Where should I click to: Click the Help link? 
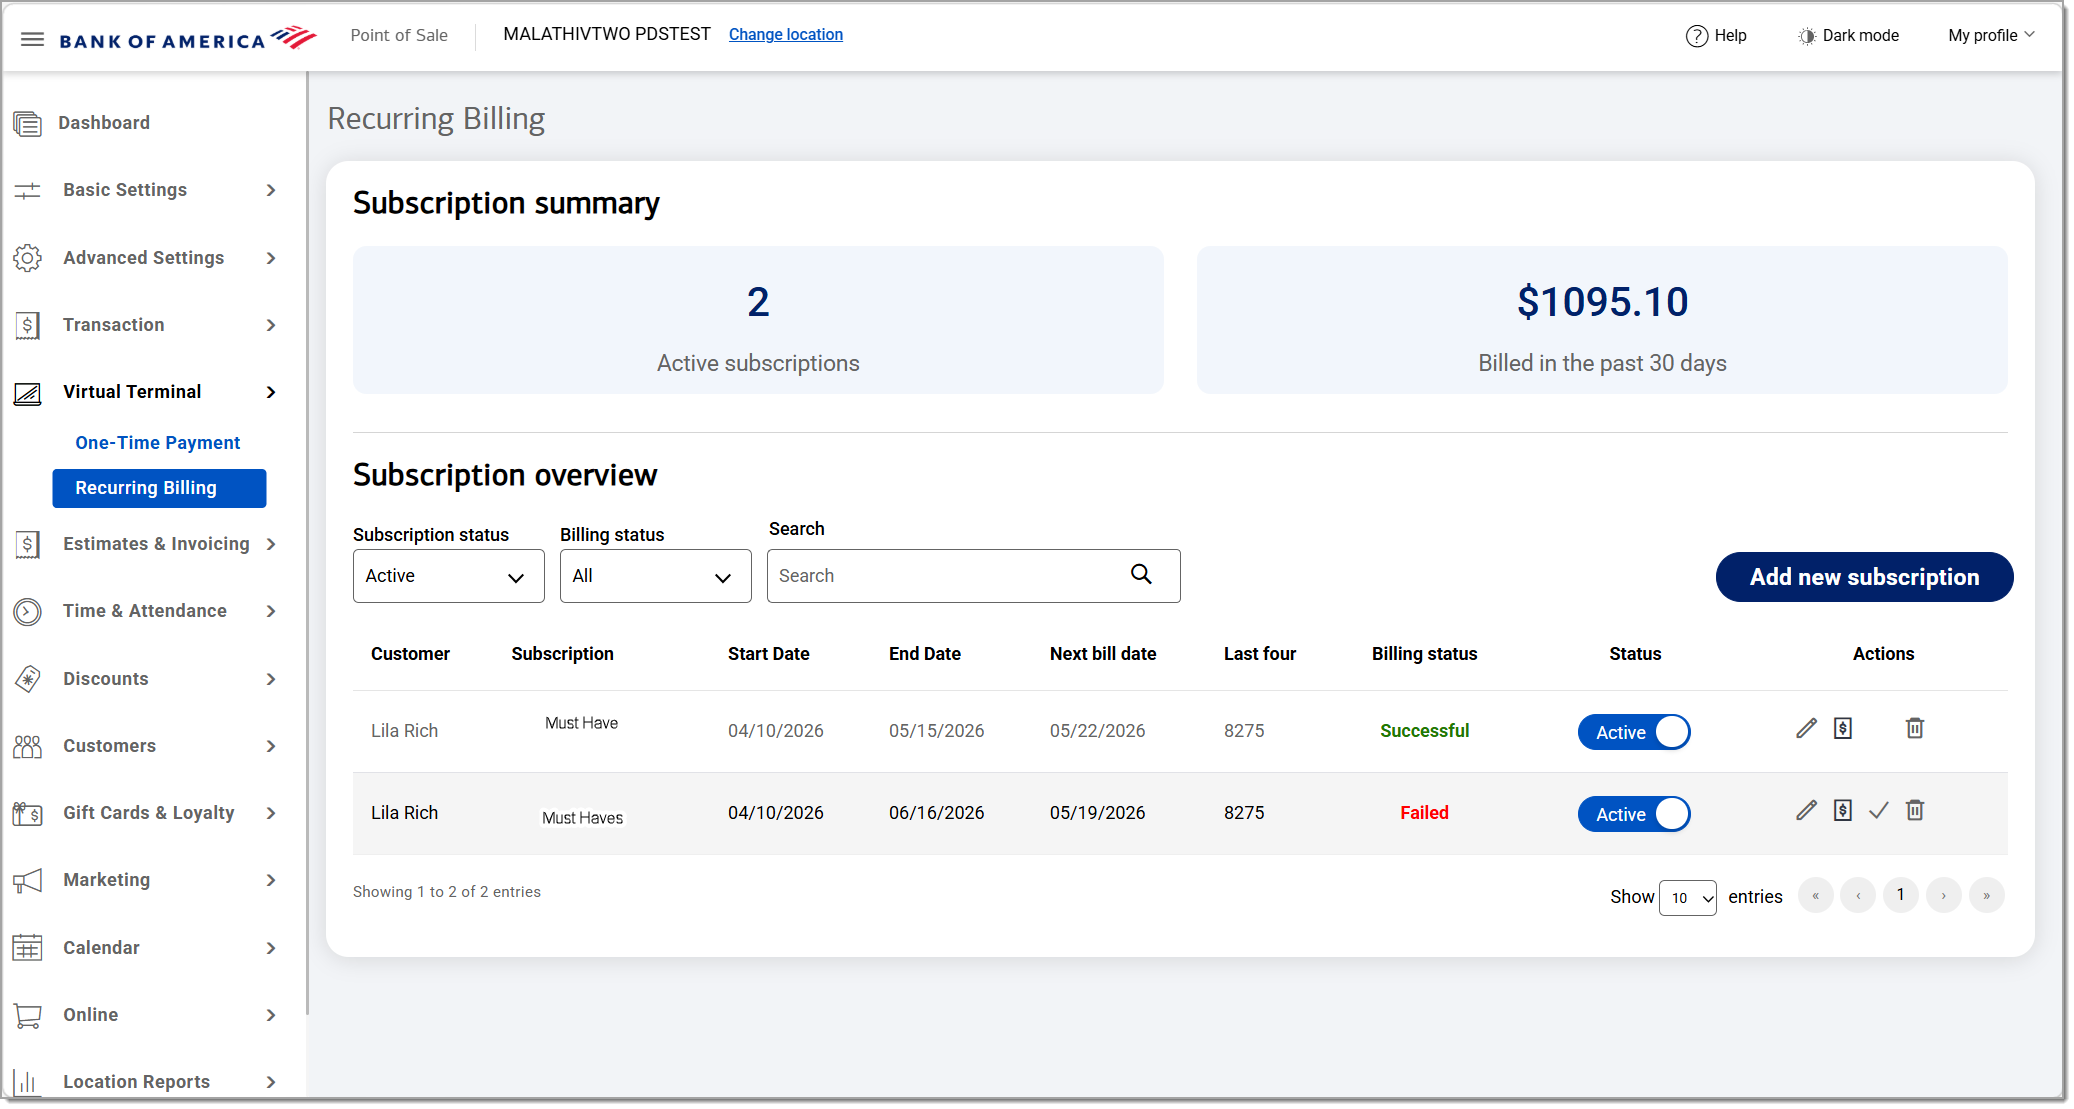(1731, 36)
